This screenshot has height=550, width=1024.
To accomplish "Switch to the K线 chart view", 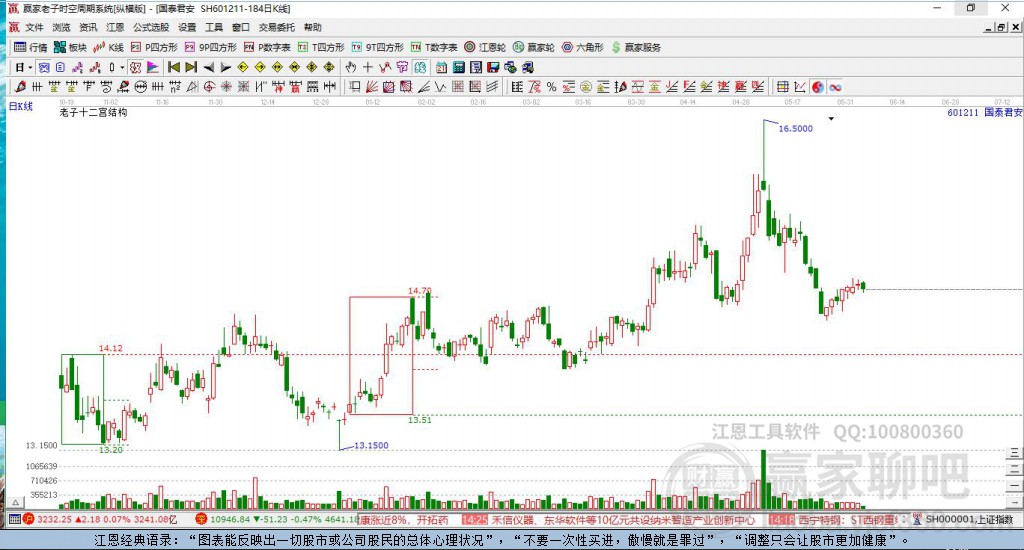I will coord(108,47).
